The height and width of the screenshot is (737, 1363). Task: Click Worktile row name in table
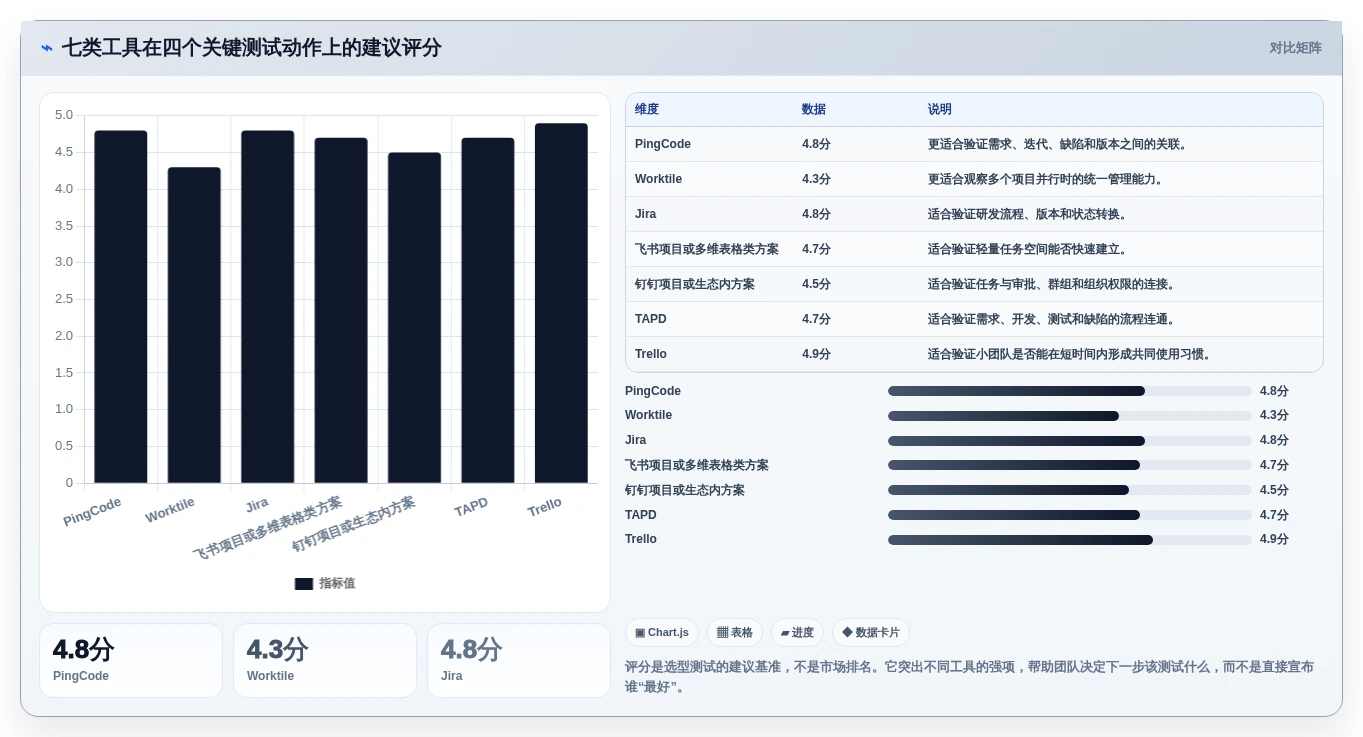[659, 179]
